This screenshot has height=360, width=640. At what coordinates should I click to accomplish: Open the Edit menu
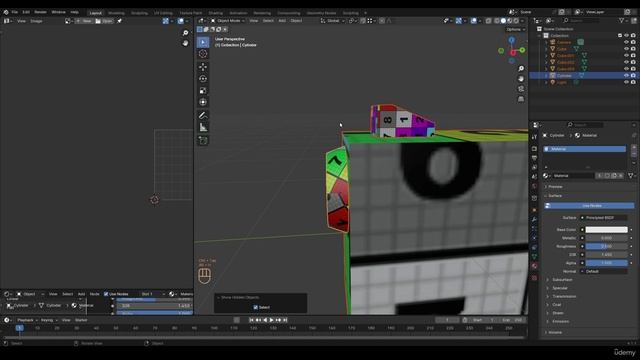point(26,12)
